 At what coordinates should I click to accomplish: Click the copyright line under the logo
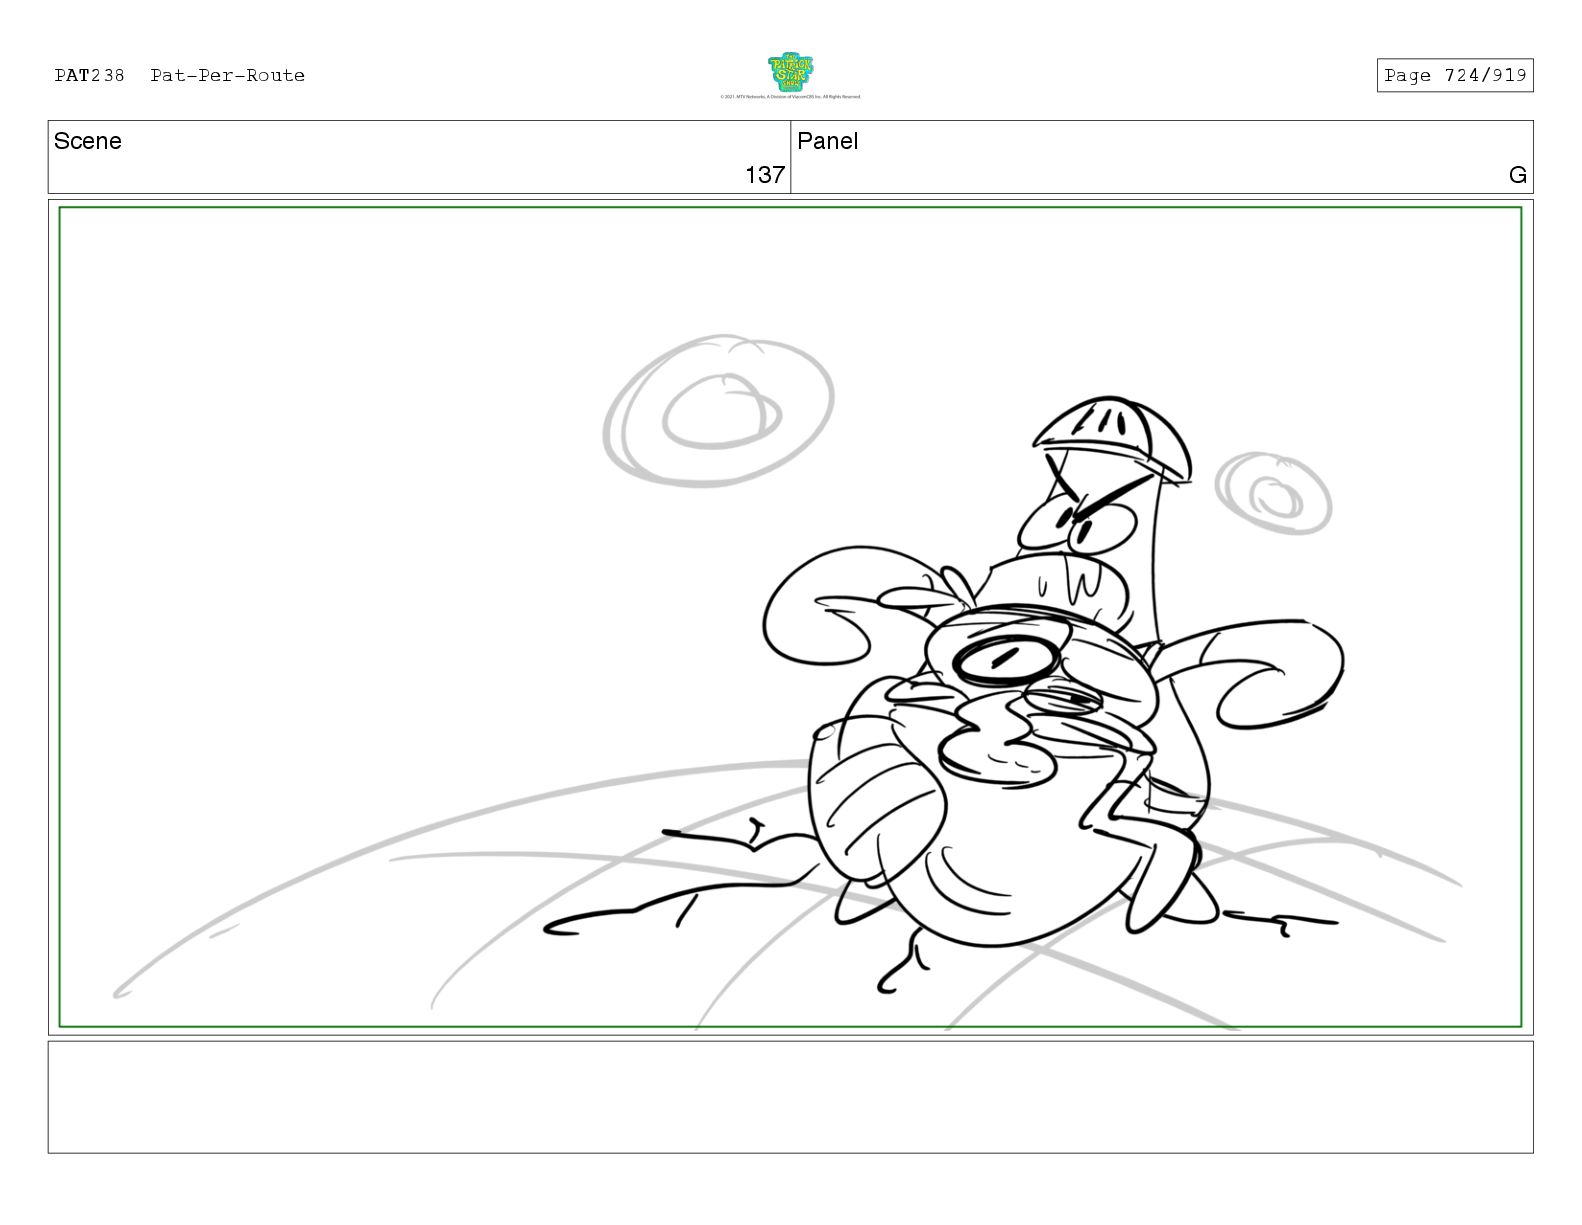point(790,97)
